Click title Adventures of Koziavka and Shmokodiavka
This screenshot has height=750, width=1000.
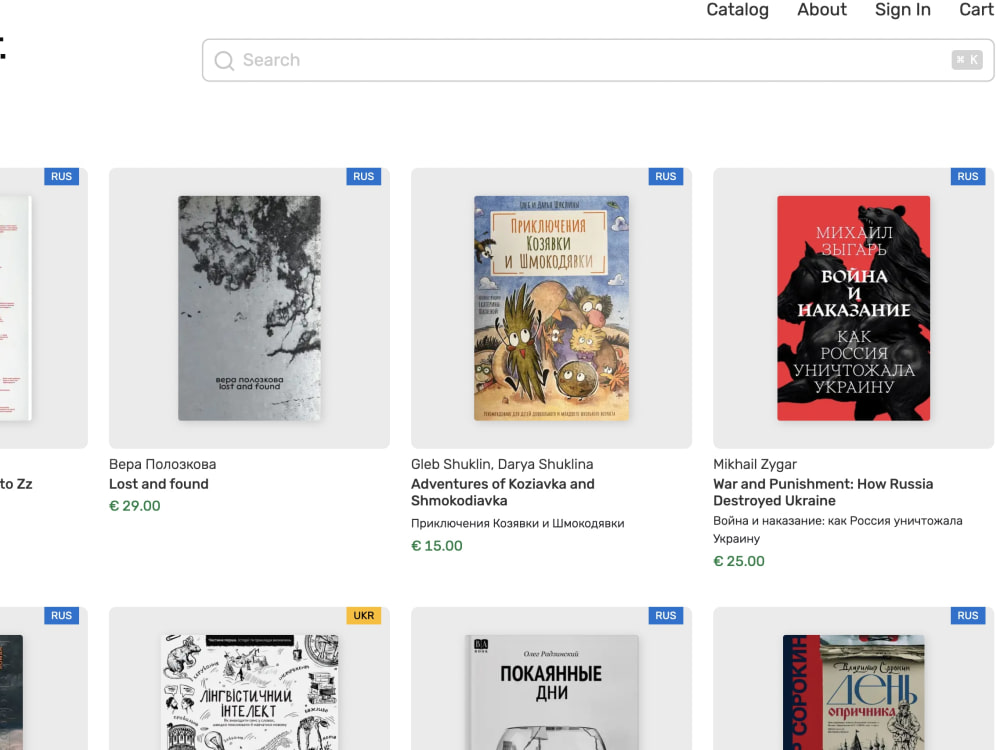point(503,492)
